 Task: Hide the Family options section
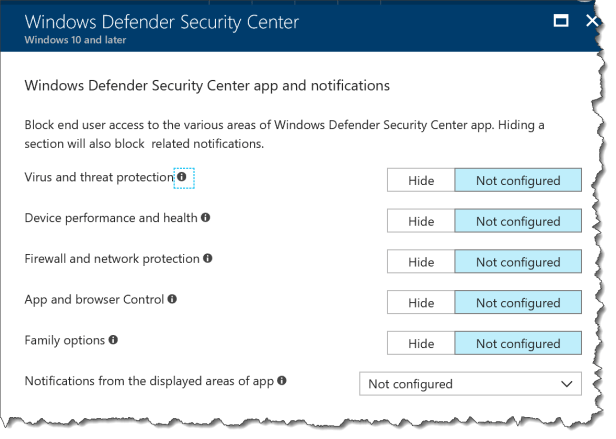coord(421,343)
